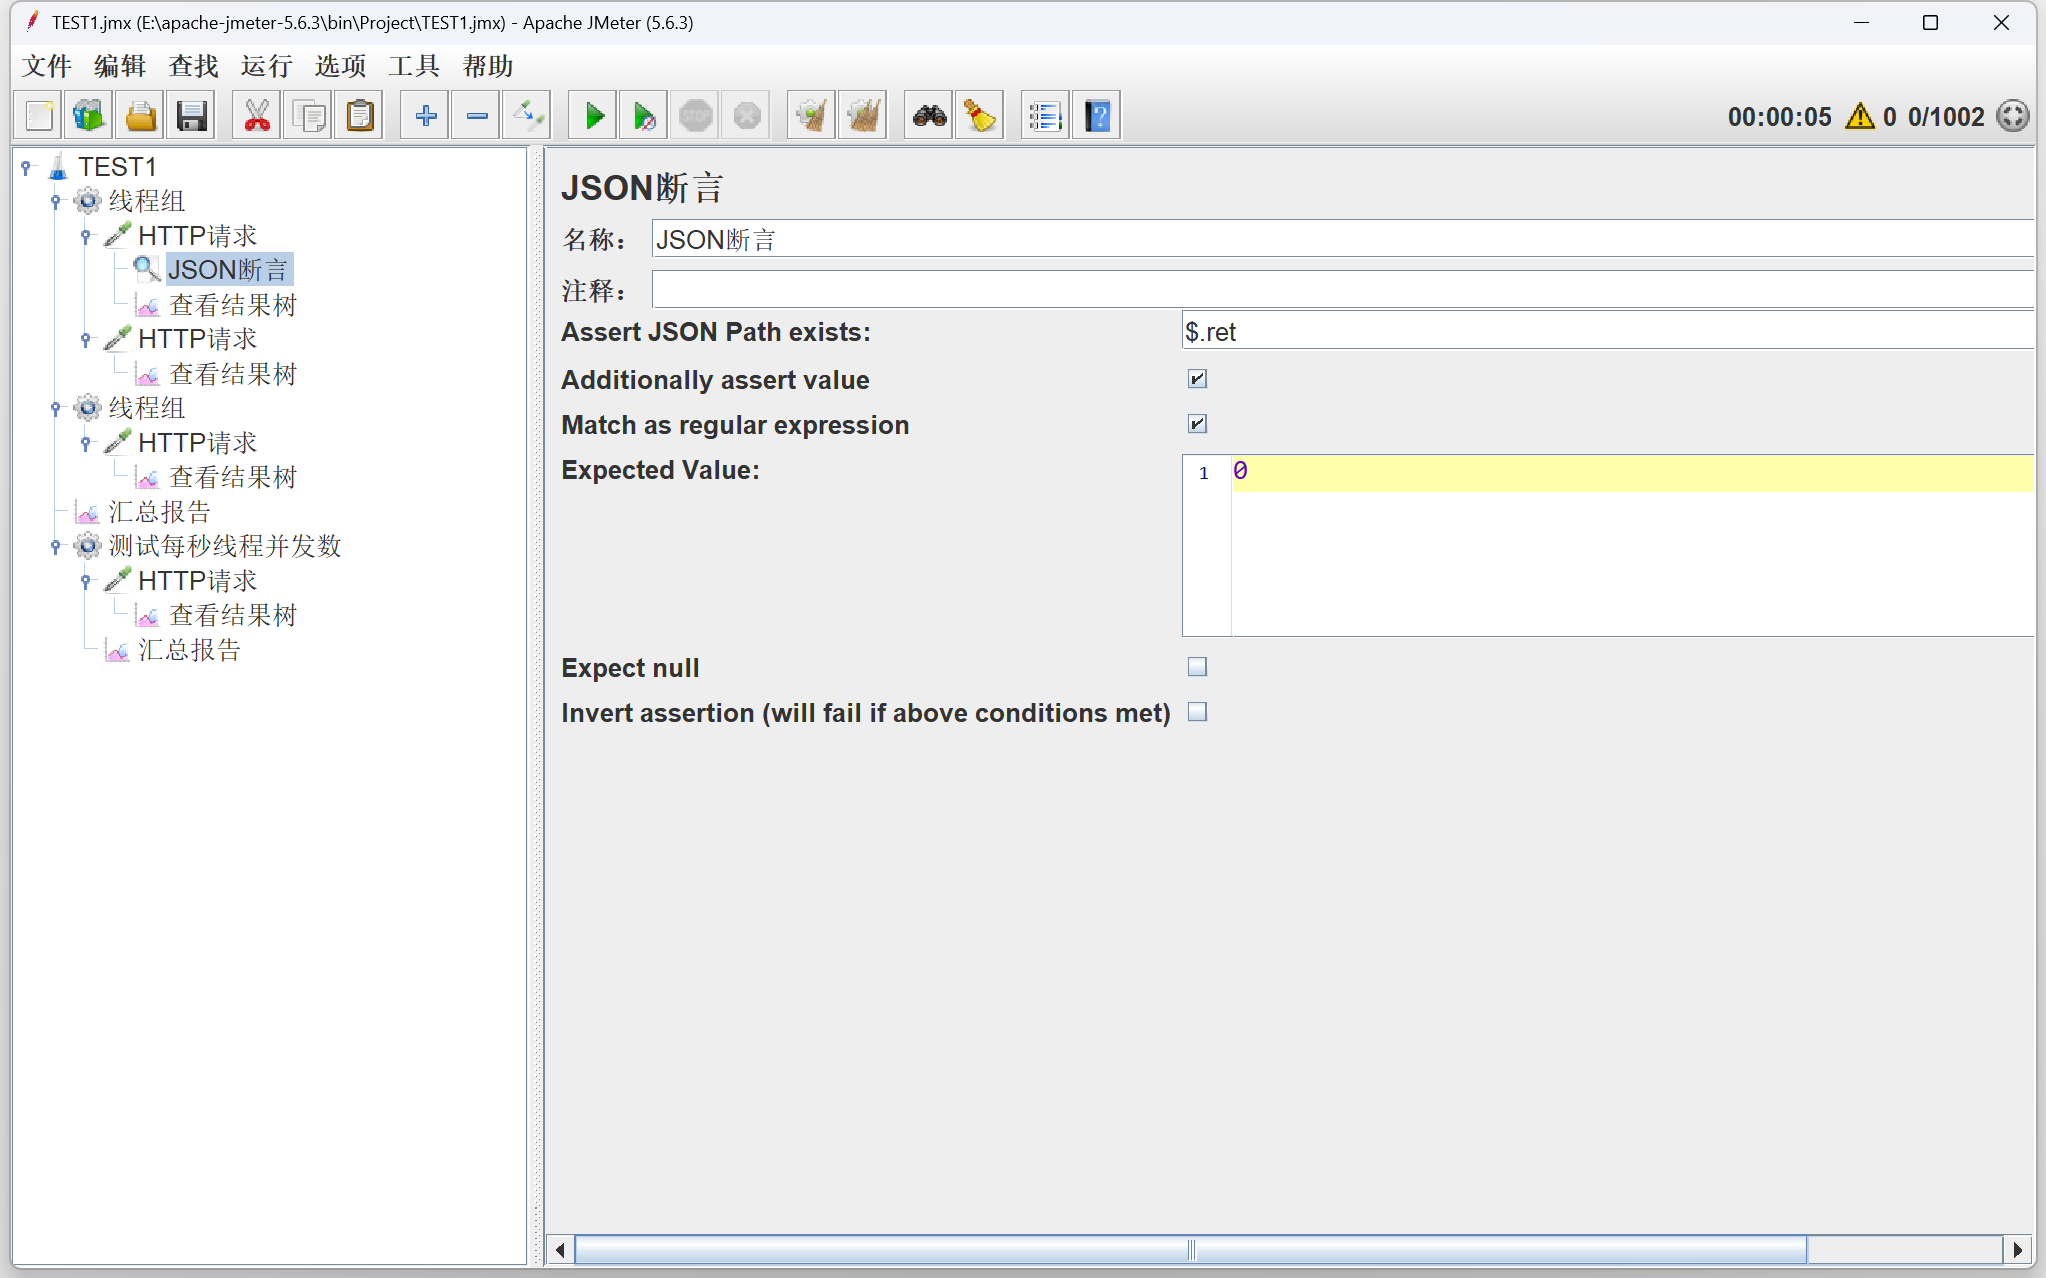Click the Clear results broom icon
Image resolution: width=2046 pixels, height=1278 pixels.
coord(812,116)
